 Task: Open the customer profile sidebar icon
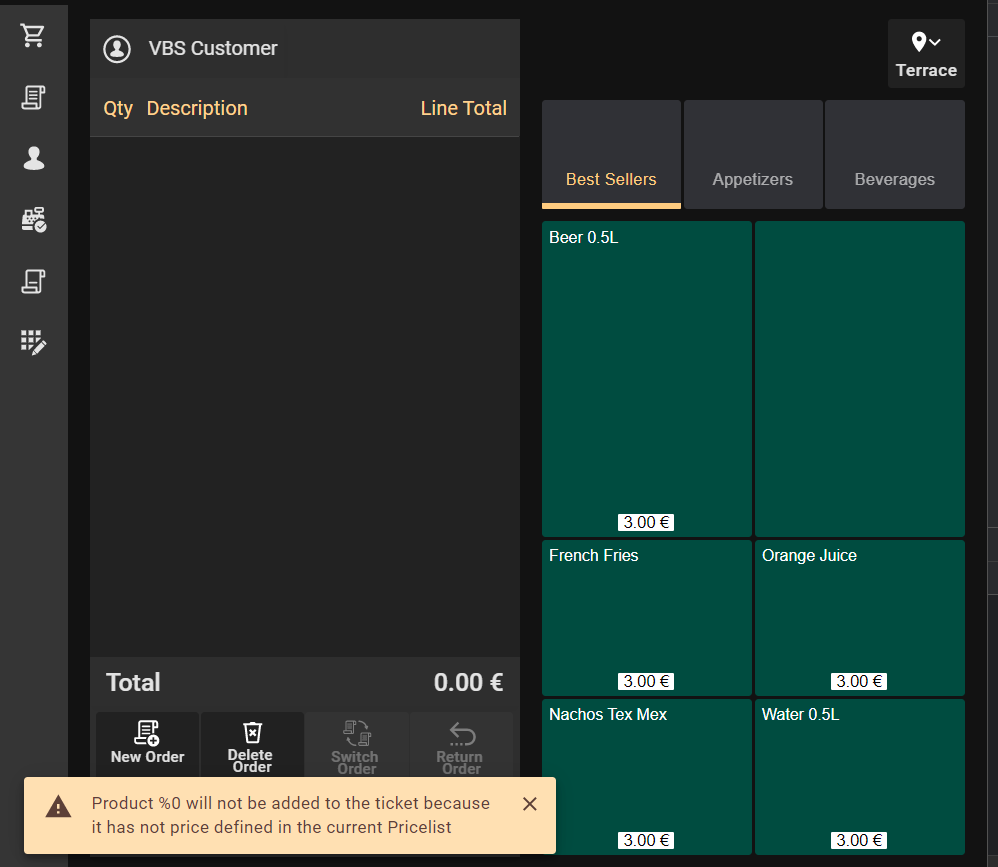coord(33,158)
